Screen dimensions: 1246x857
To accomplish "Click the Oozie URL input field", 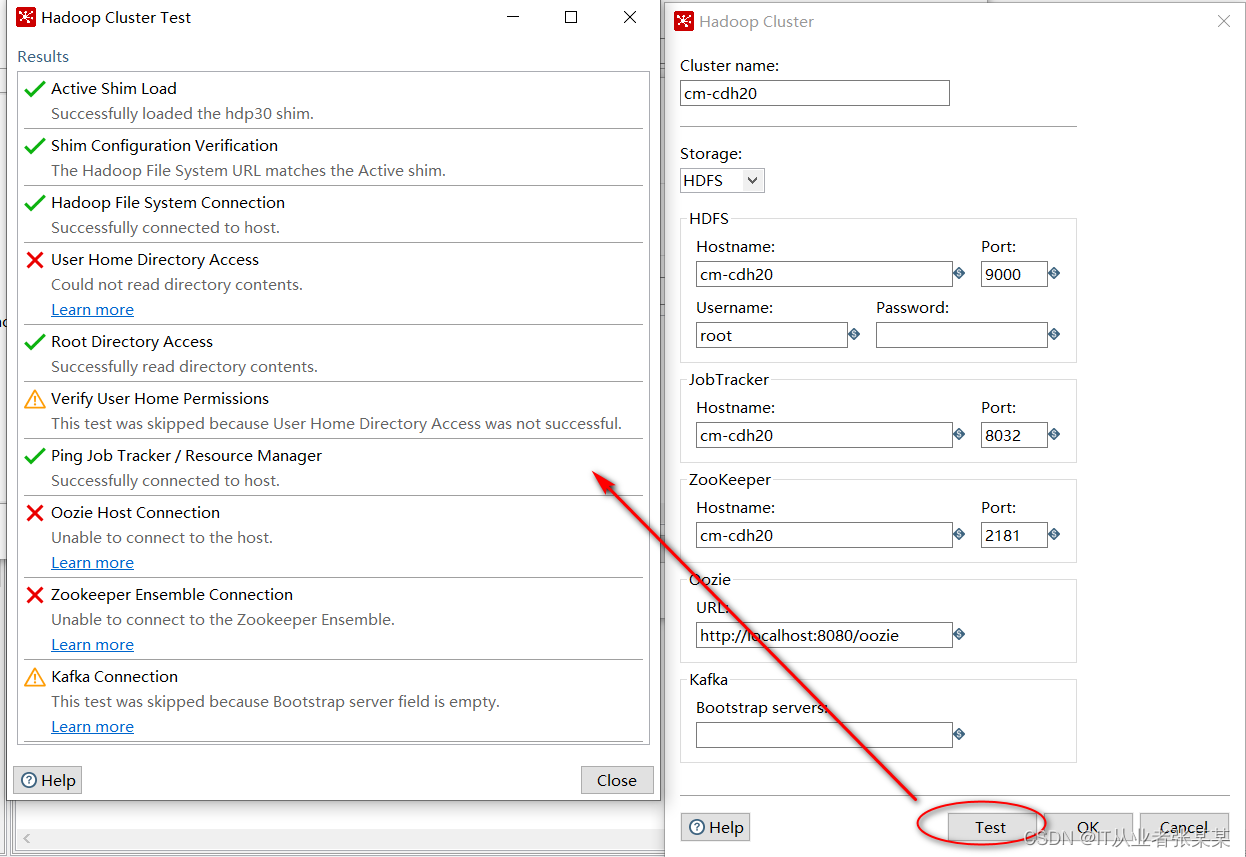I will [824, 635].
